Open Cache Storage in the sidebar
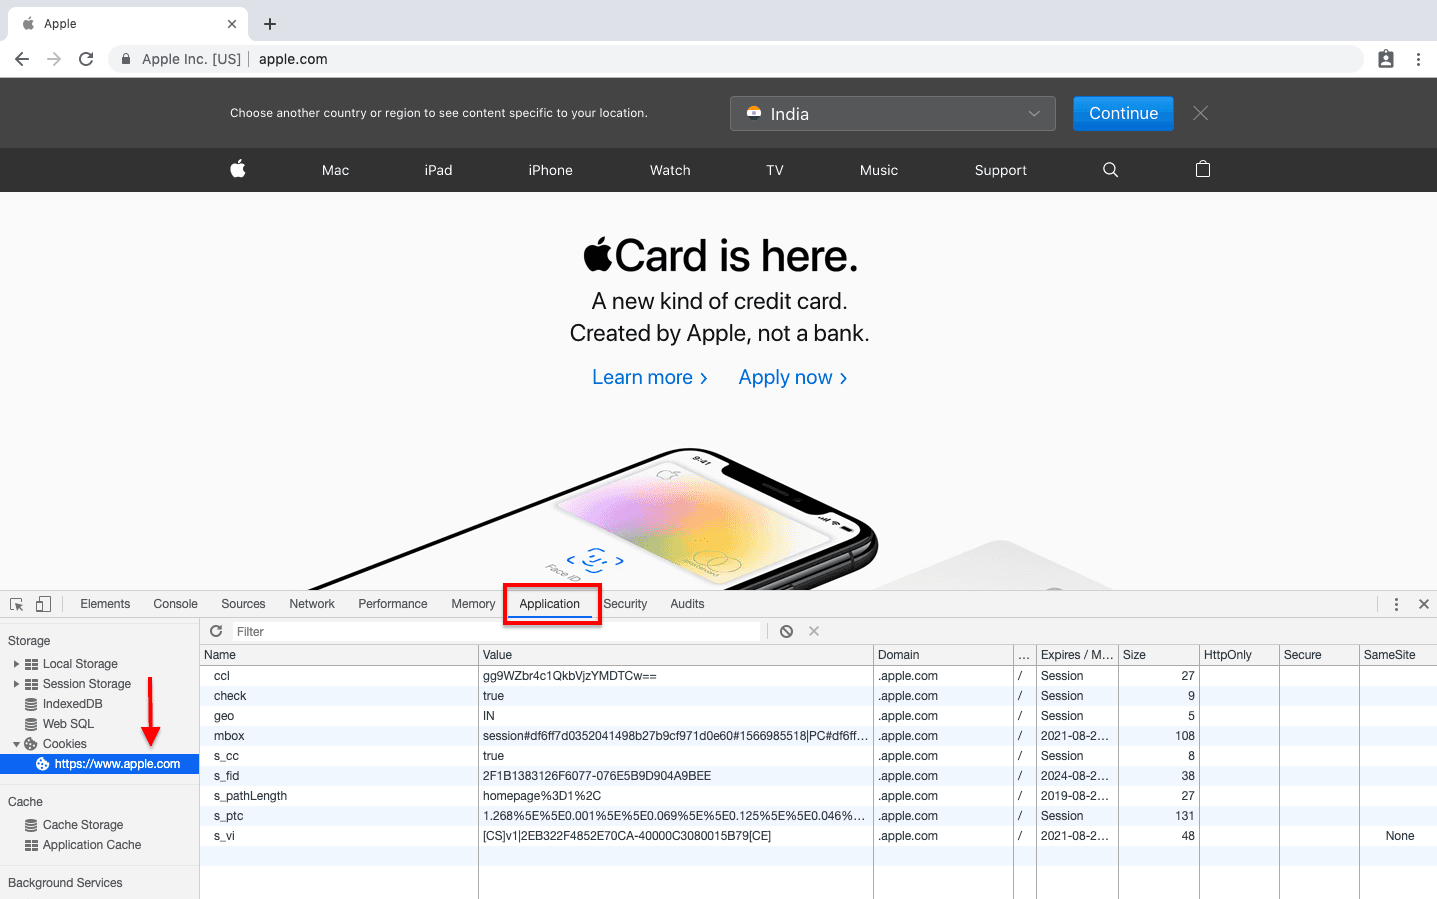 83,825
